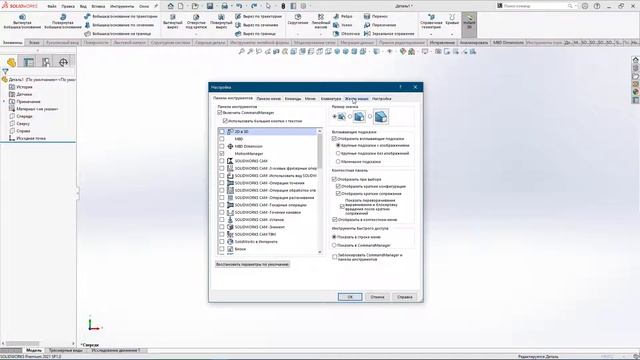Screen dimensions: 640x360
Task: Click the Отмена button in dialog
Action: click(377, 297)
